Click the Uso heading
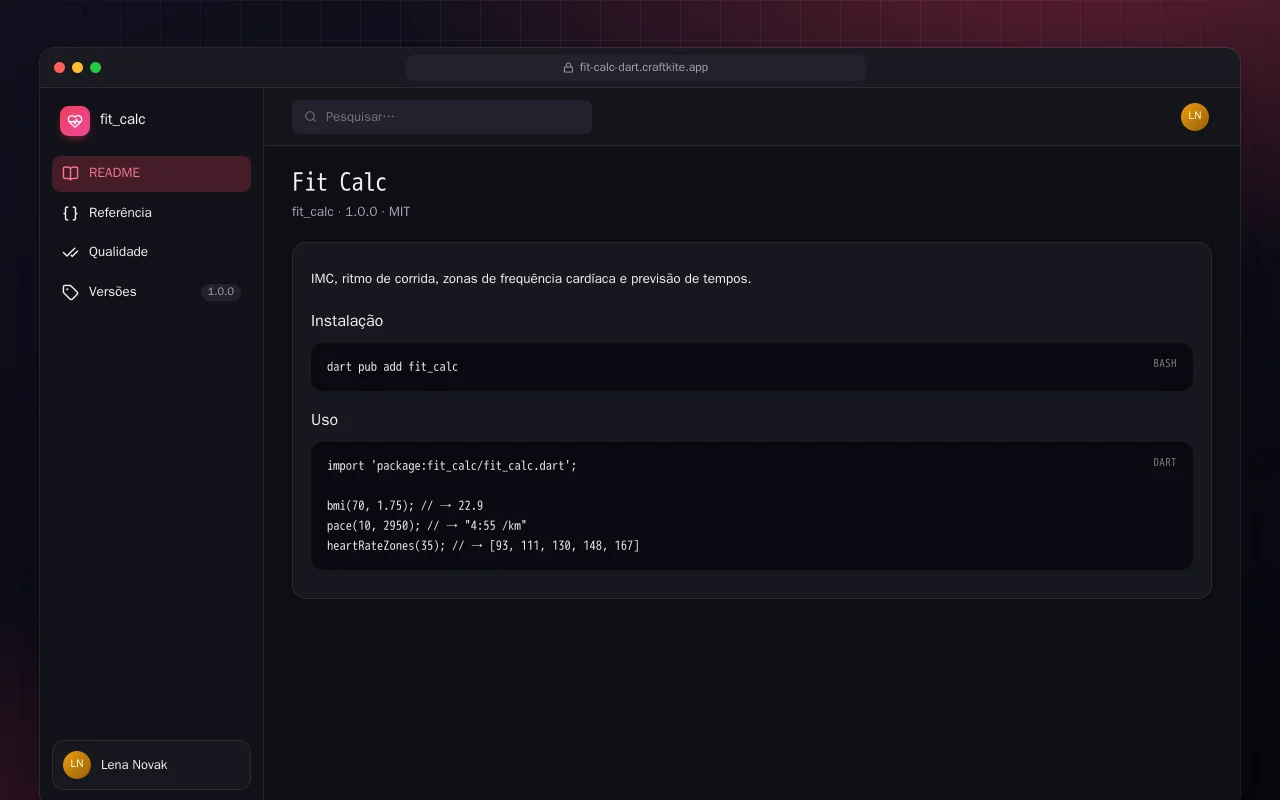The width and height of the screenshot is (1280, 800). pyautogui.click(x=324, y=420)
